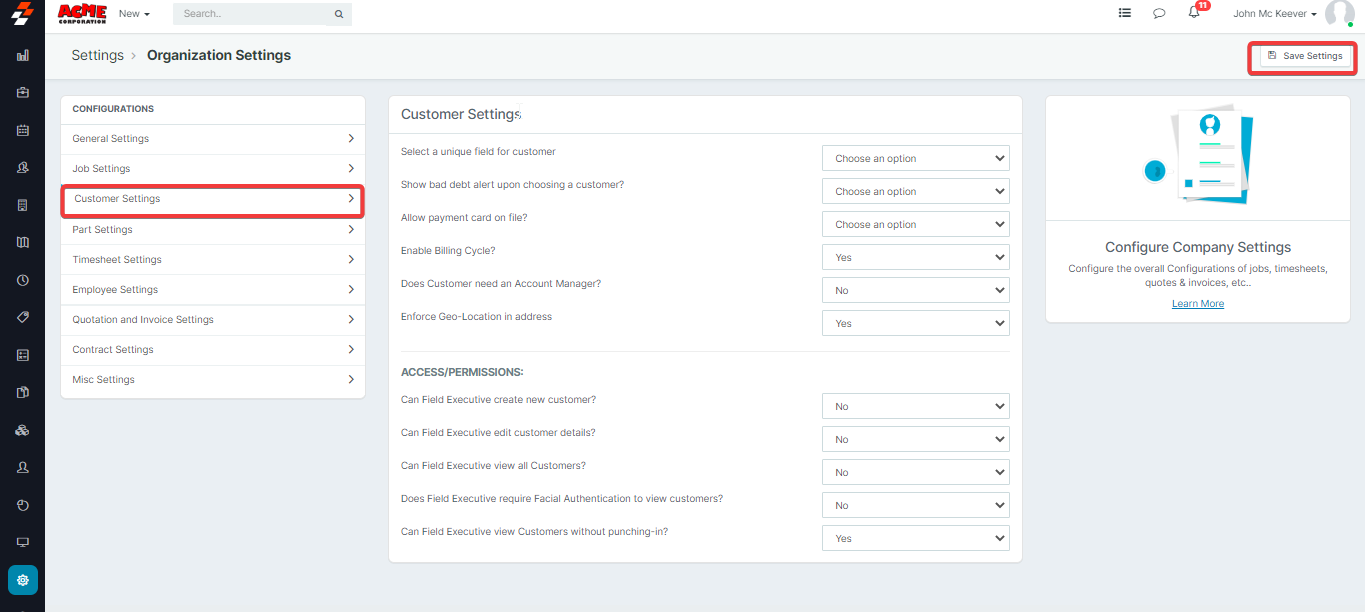
Task: Open Job Settings in the configurations list
Action: 212,169
